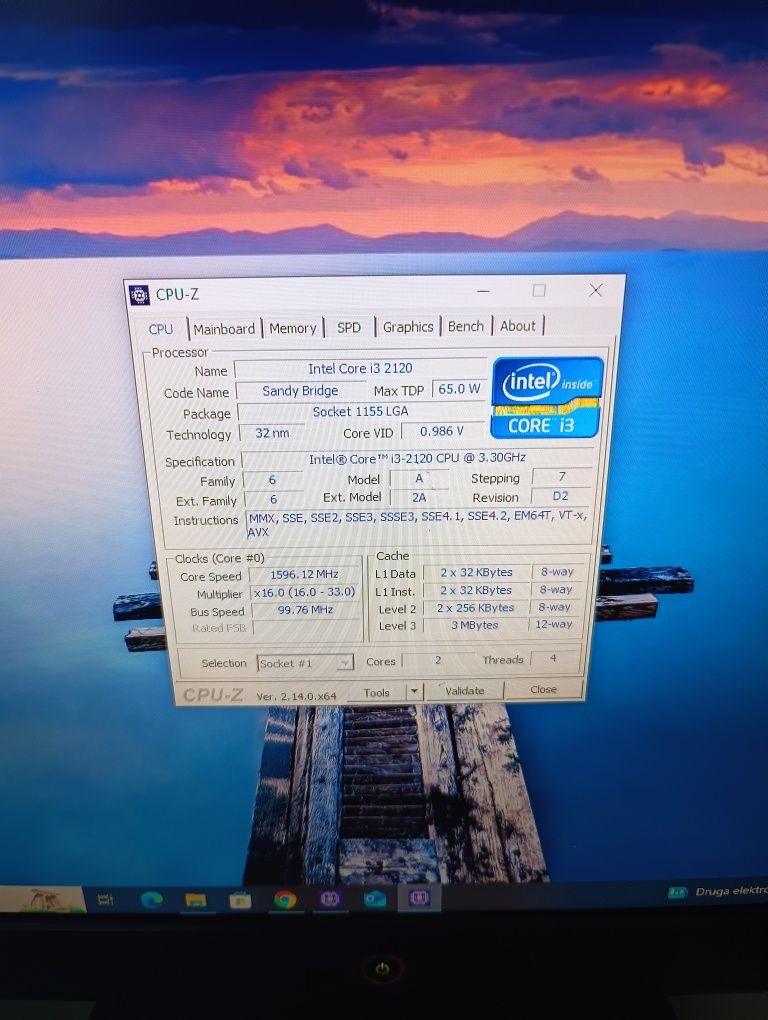Click the empty Rated FSB field
The image size is (768, 1020).
(306, 628)
